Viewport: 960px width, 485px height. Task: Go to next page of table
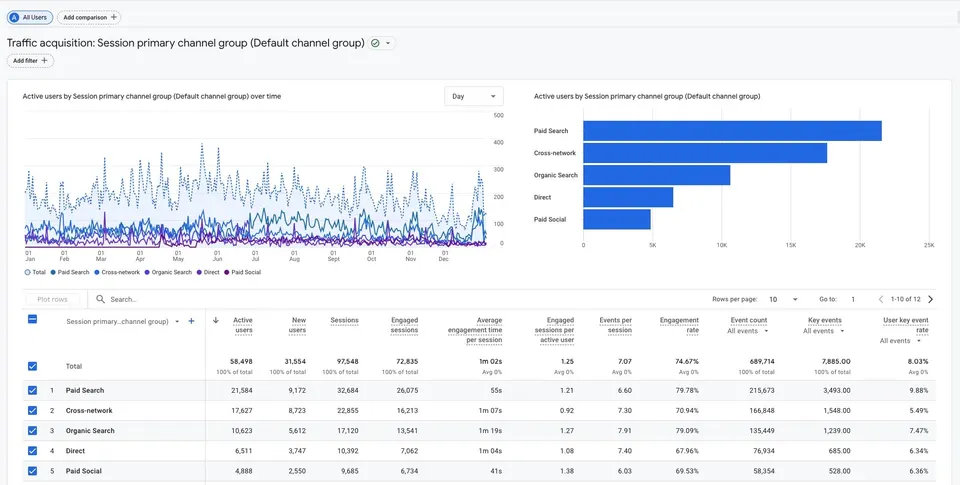pos(931,299)
